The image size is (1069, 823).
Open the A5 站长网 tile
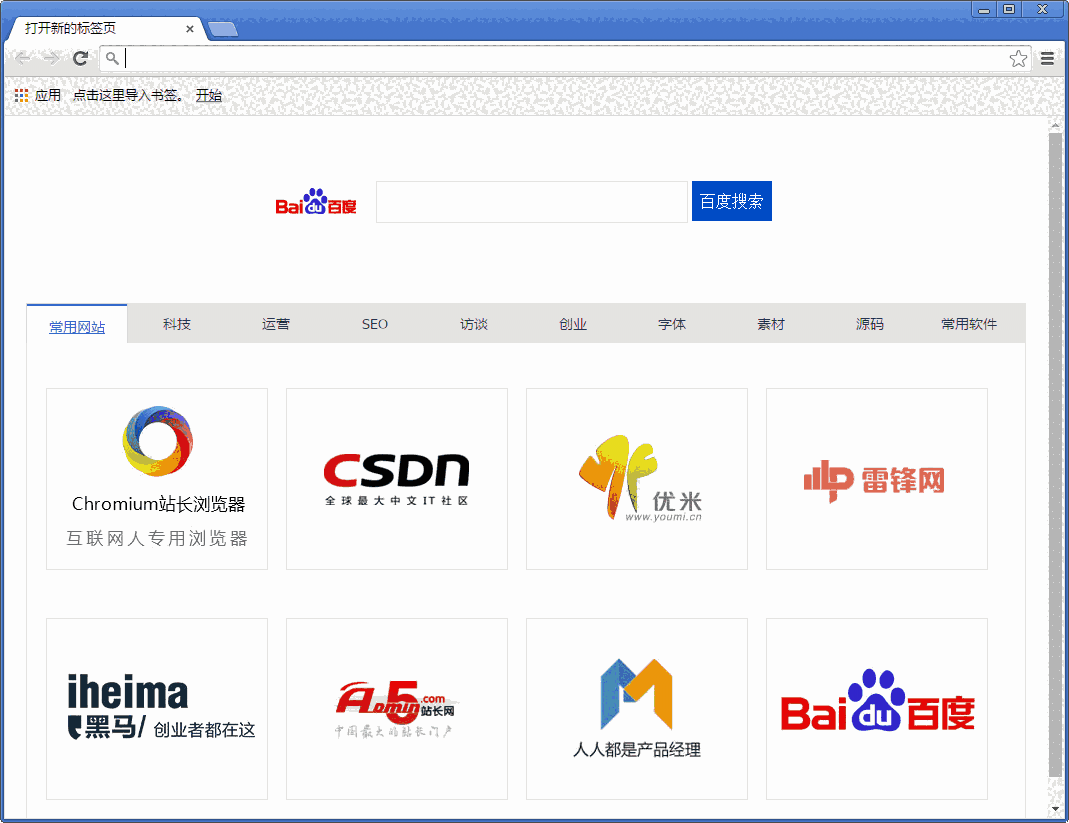[397, 708]
